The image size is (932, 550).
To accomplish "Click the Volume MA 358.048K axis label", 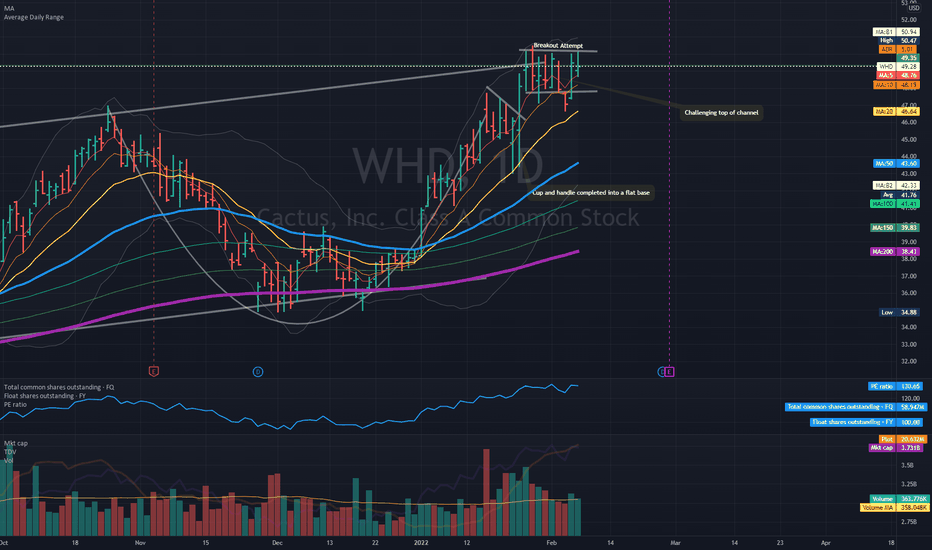I will [x=895, y=508].
